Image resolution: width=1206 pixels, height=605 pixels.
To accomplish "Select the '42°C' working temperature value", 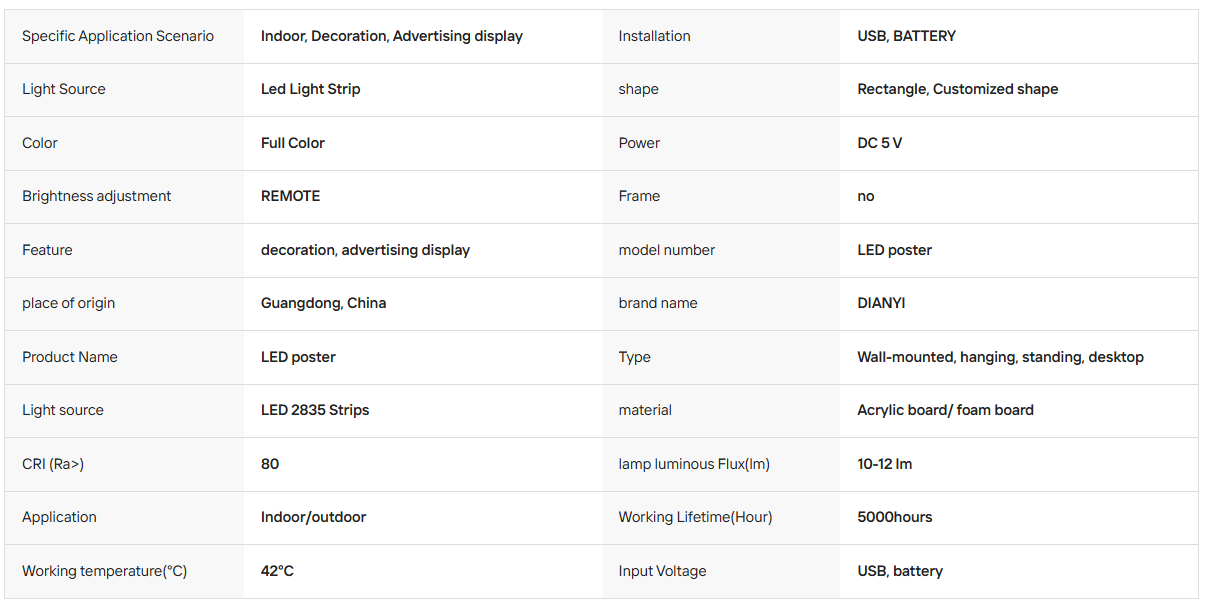I will pyautogui.click(x=277, y=571).
